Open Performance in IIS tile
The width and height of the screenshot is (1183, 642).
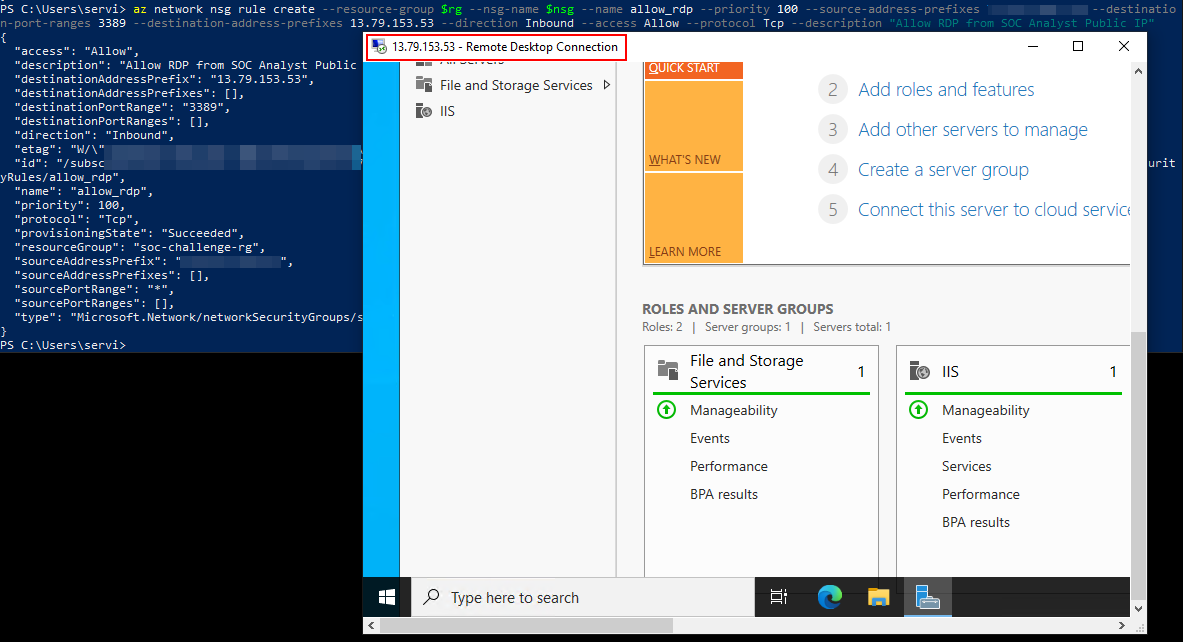[981, 494]
